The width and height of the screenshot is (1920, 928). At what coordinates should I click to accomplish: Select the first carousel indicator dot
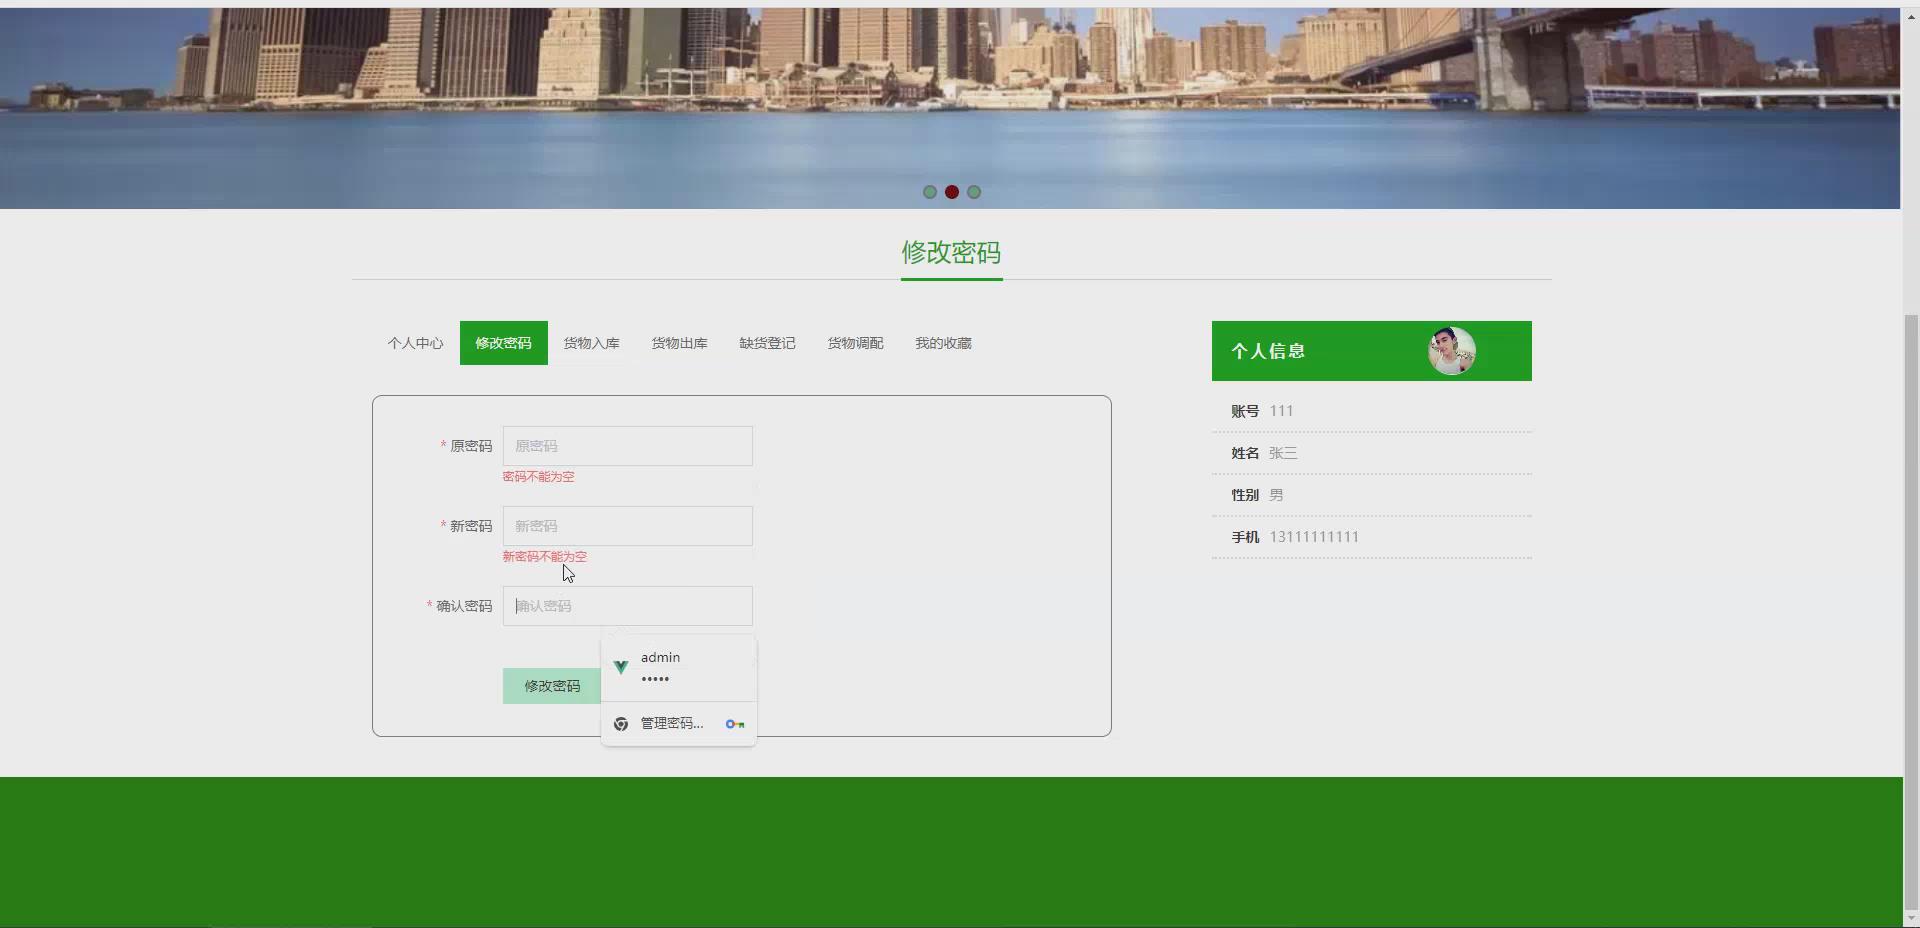[929, 191]
